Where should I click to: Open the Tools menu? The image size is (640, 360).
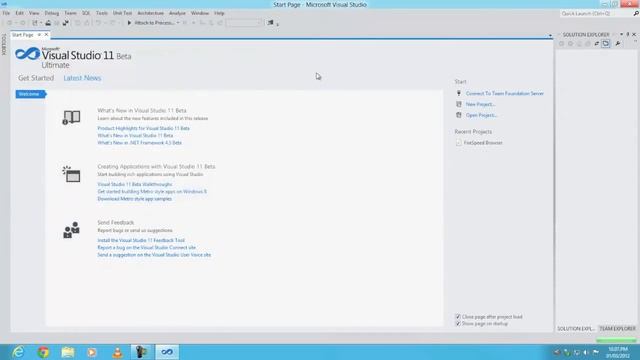point(102,13)
